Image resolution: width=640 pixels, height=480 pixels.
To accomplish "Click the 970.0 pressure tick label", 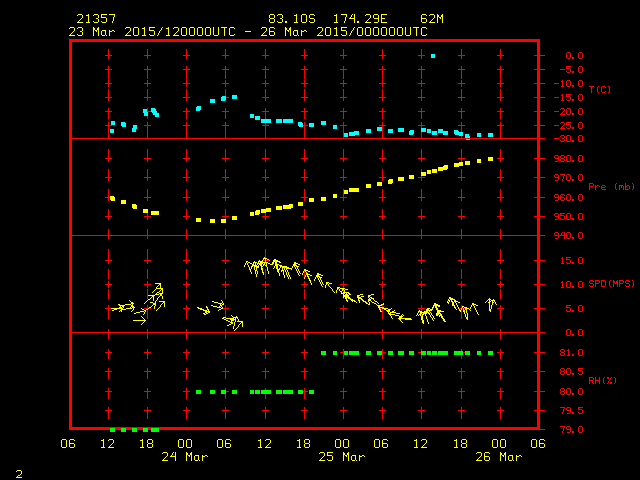I will click(569, 178).
